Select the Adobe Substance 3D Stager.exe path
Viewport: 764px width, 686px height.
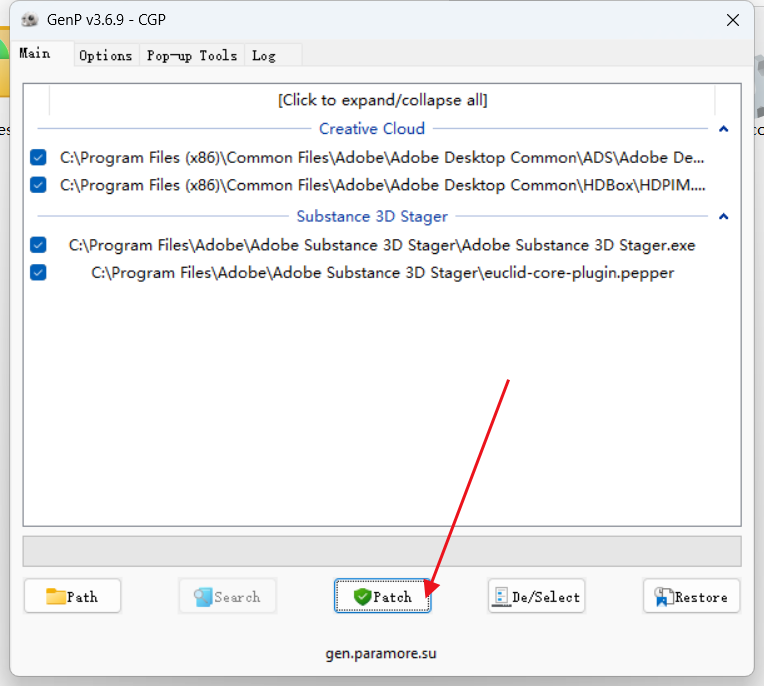(382, 245)
